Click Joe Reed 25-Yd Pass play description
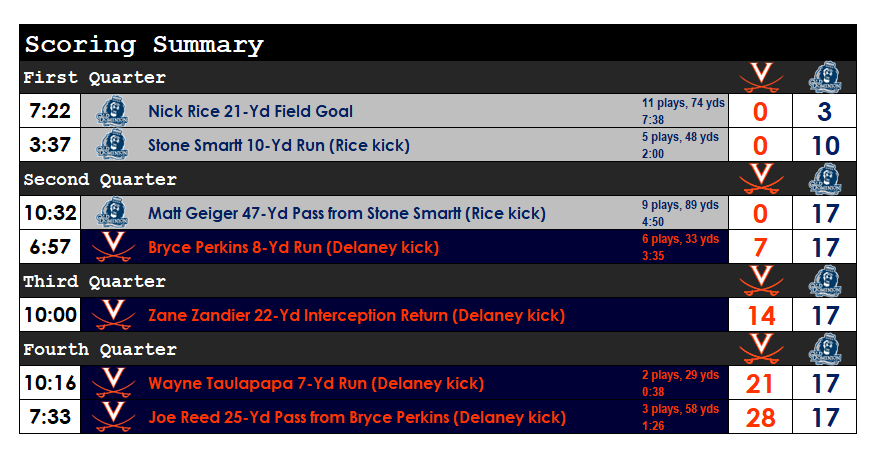The height and width of the screenshot is (459, 885). (x=356, y=417)
